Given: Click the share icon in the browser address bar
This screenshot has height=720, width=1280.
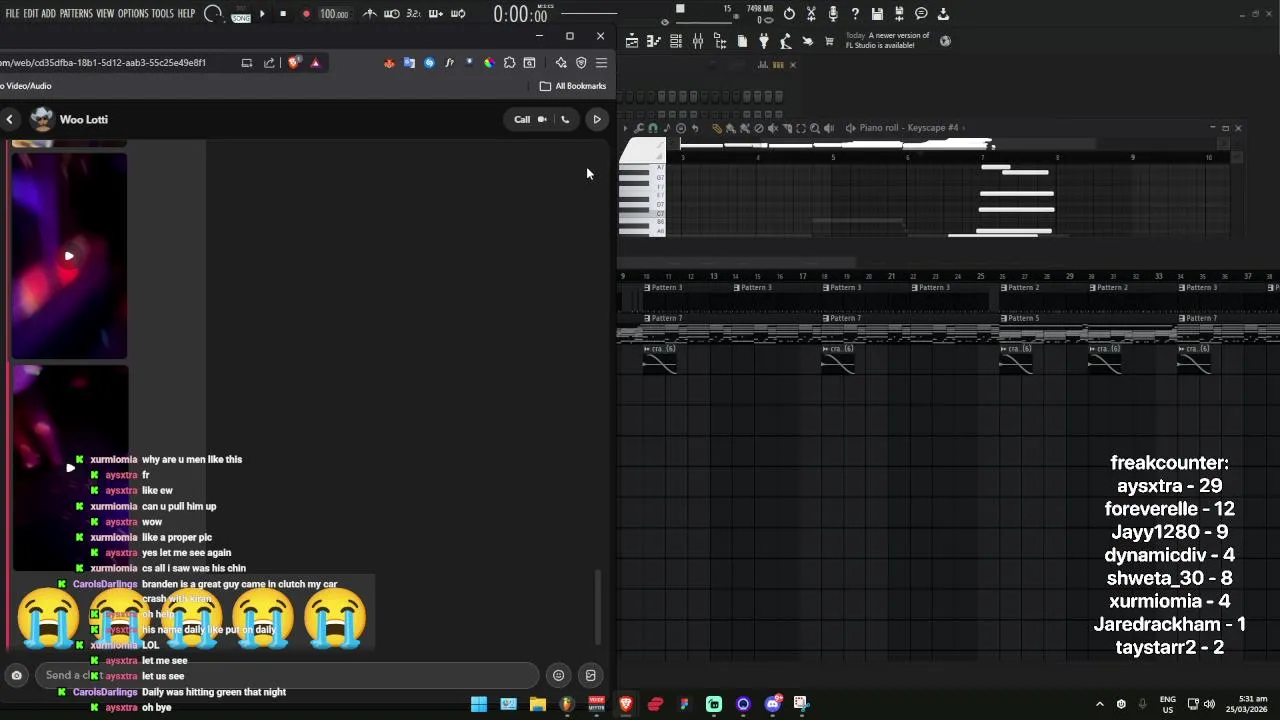Looking at the screenshot, I should pos(269,62).
